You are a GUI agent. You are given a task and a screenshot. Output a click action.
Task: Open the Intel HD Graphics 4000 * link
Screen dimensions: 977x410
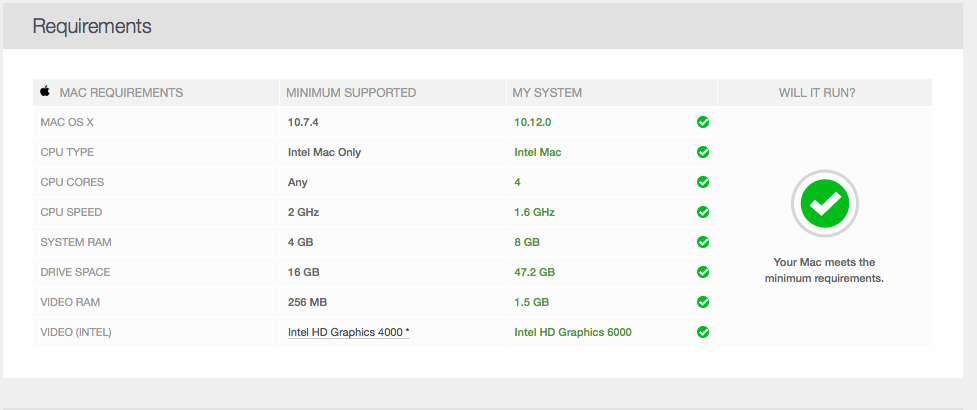coord(348,332)
